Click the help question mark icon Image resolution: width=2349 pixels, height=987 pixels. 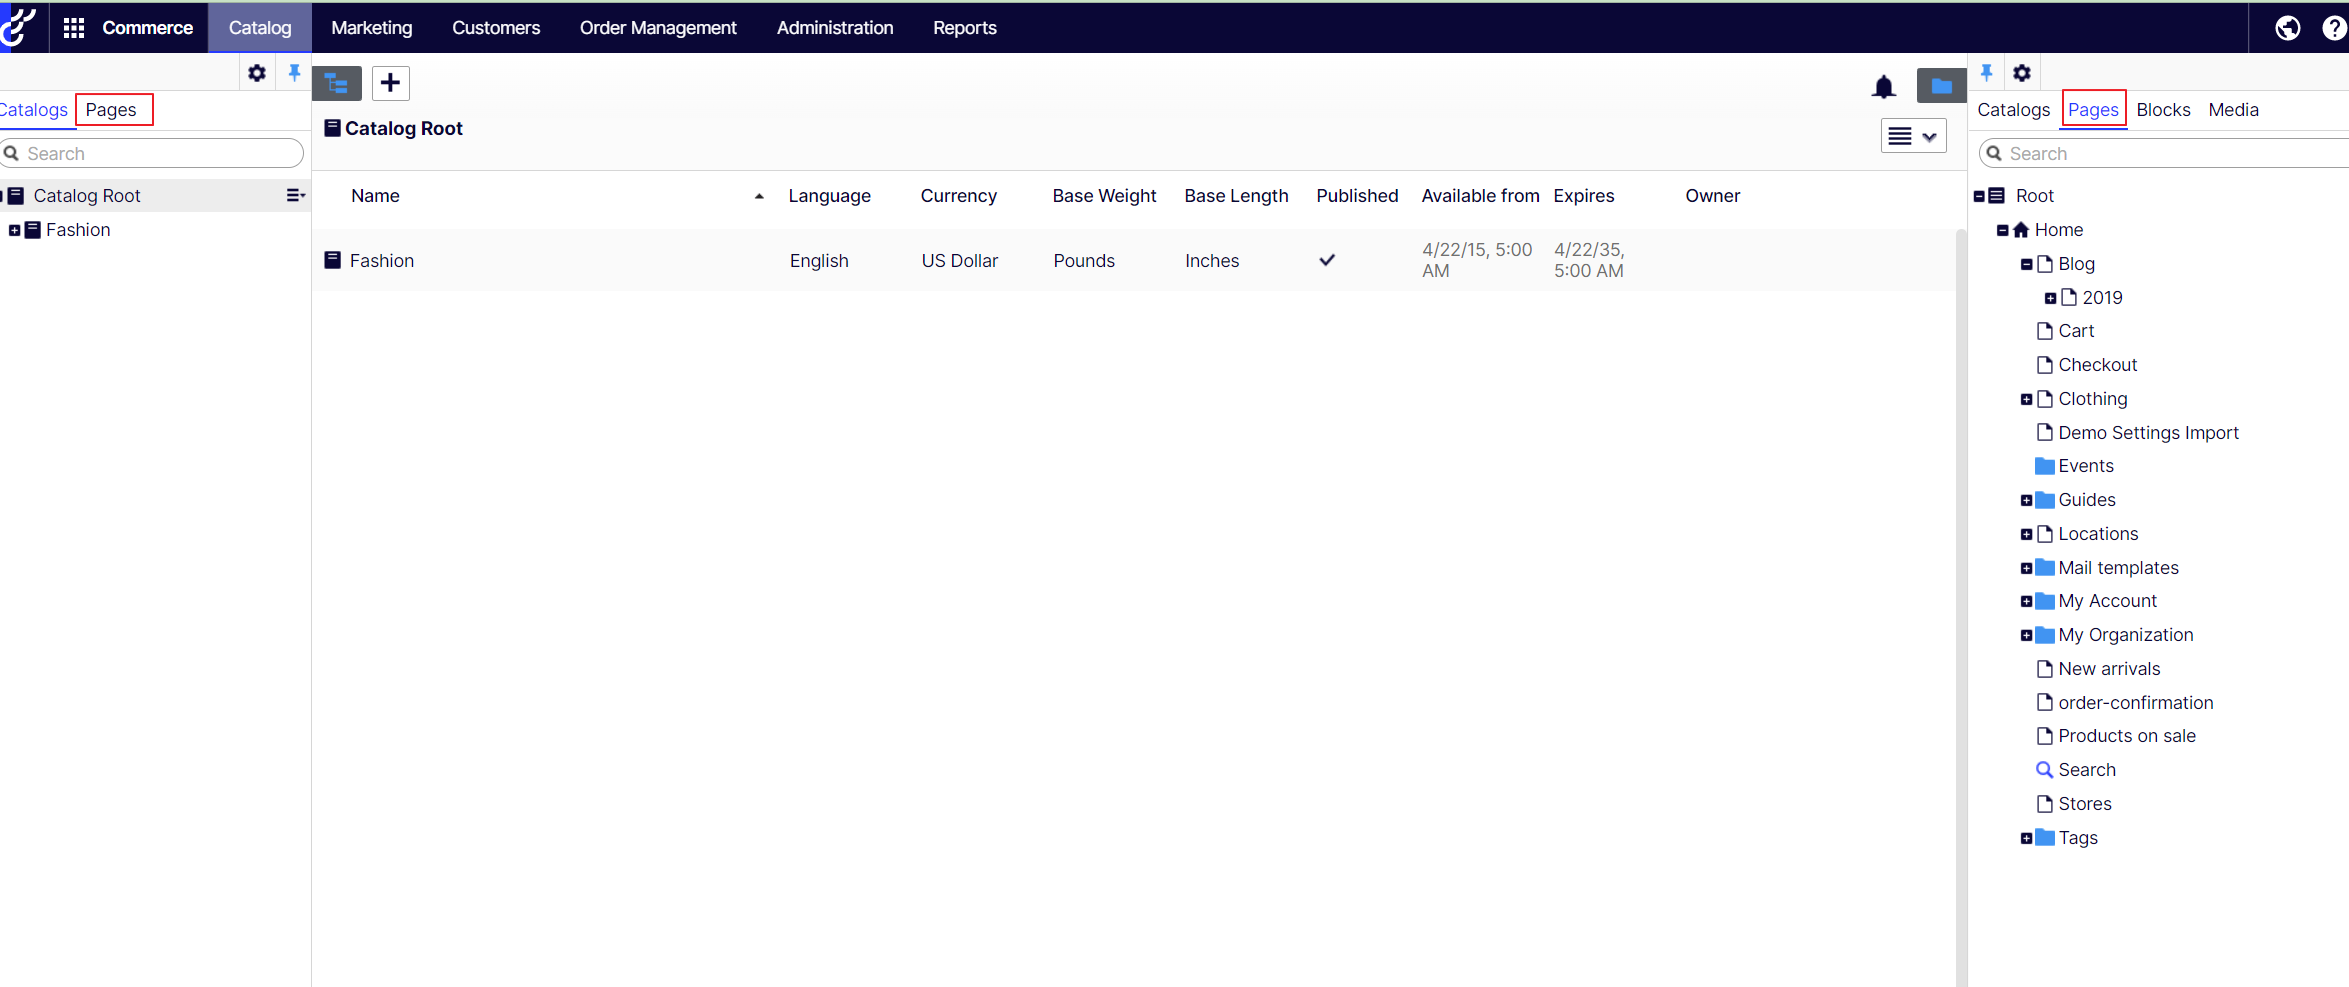pyautogui.click(x=2334, y=28)
